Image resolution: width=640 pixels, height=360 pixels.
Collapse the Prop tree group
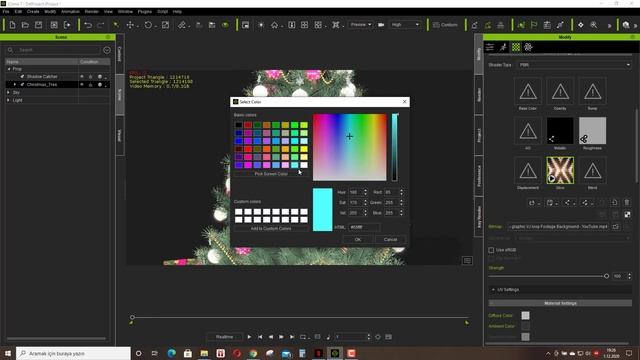coord(9,69)
